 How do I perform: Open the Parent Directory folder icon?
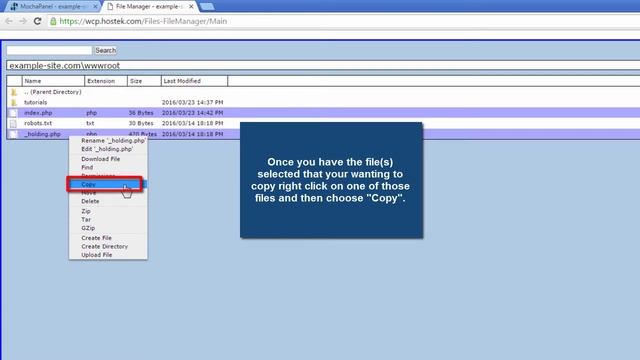14,92
